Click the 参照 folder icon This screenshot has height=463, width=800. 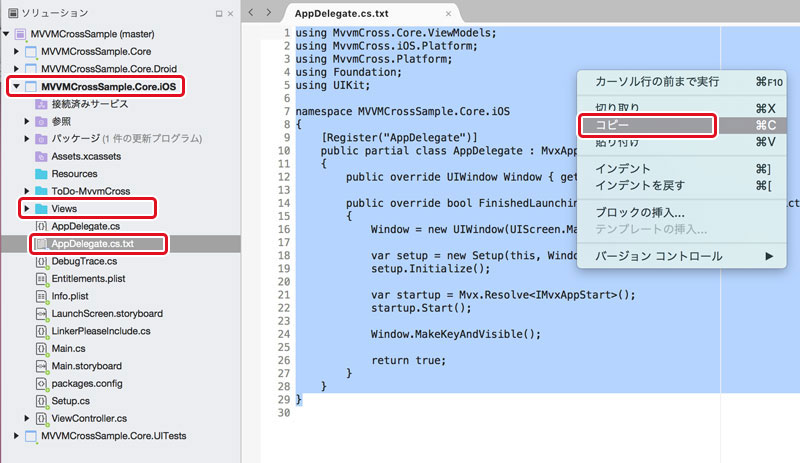coord(41,121)
